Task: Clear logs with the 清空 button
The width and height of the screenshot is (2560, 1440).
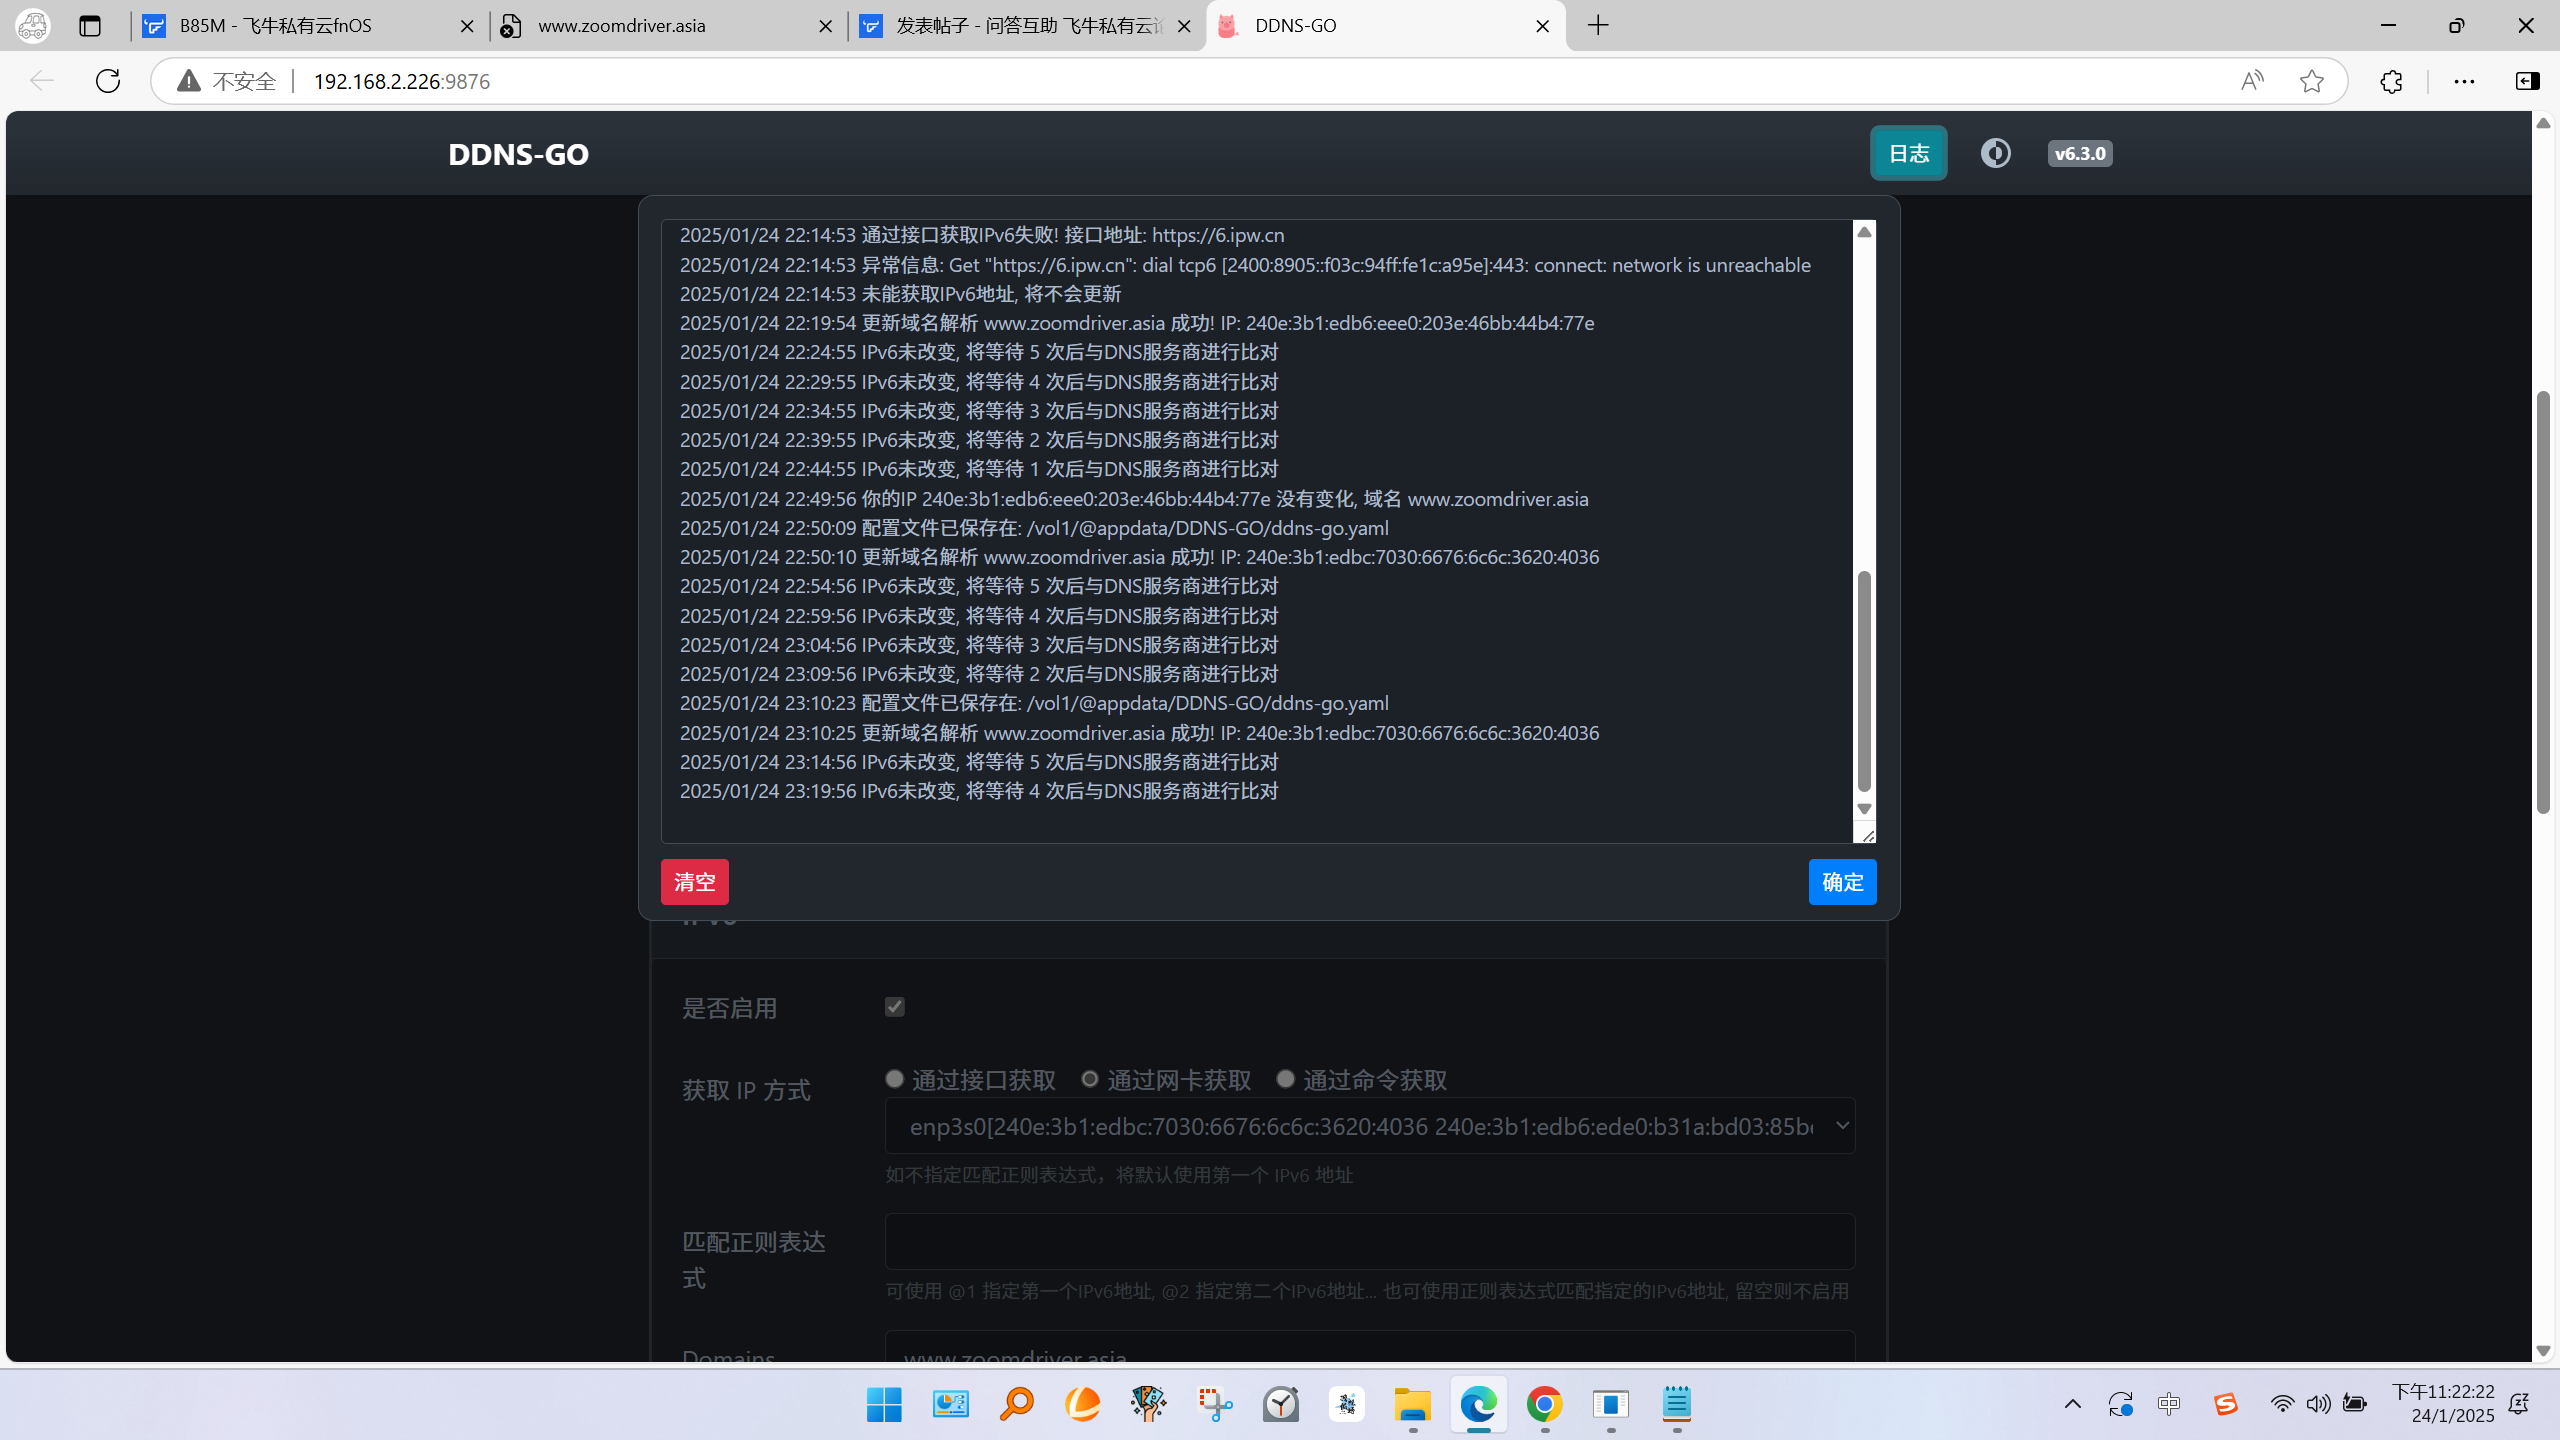Action: tap(694, 882)
